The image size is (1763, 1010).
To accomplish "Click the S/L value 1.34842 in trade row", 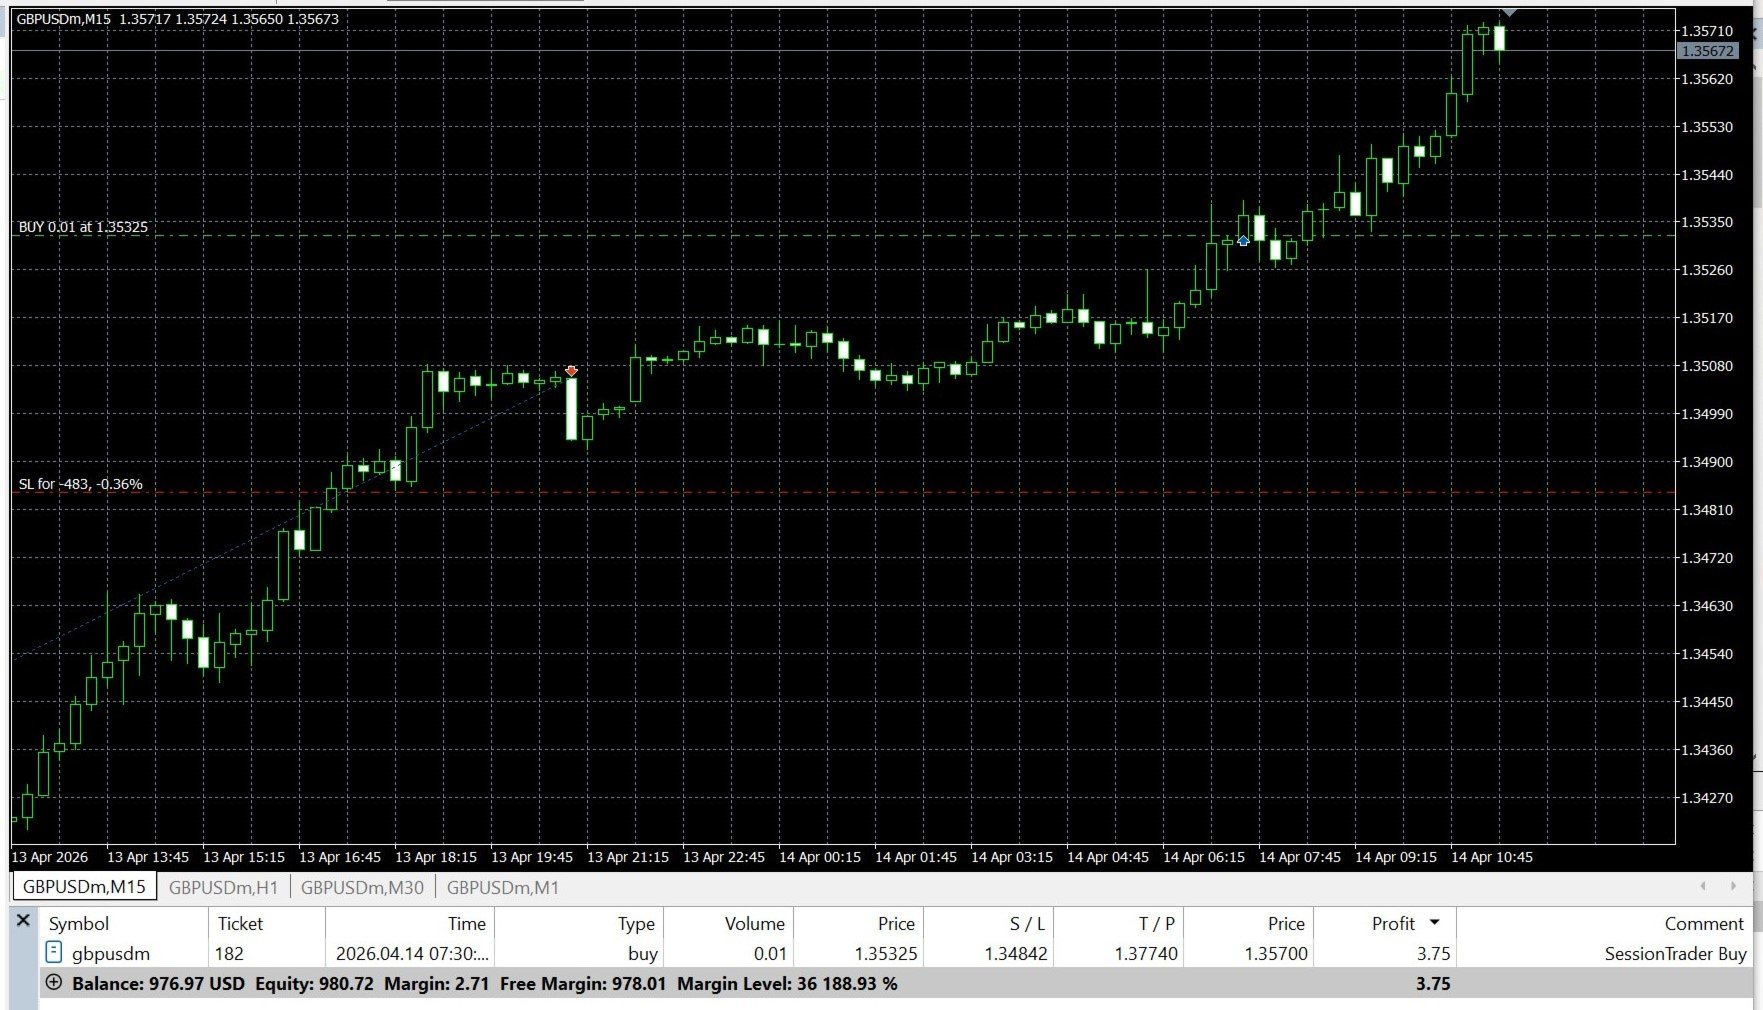I will tap(1016, 954).
